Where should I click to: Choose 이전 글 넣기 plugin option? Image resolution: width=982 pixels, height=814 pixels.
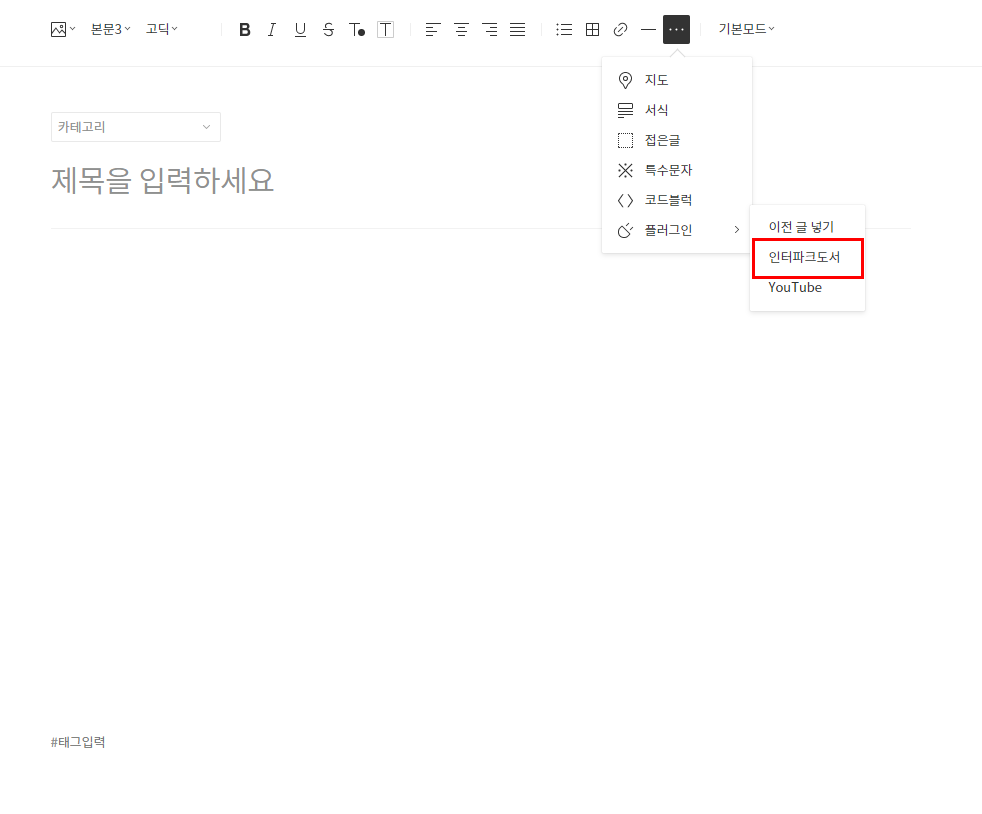point(807,227)
